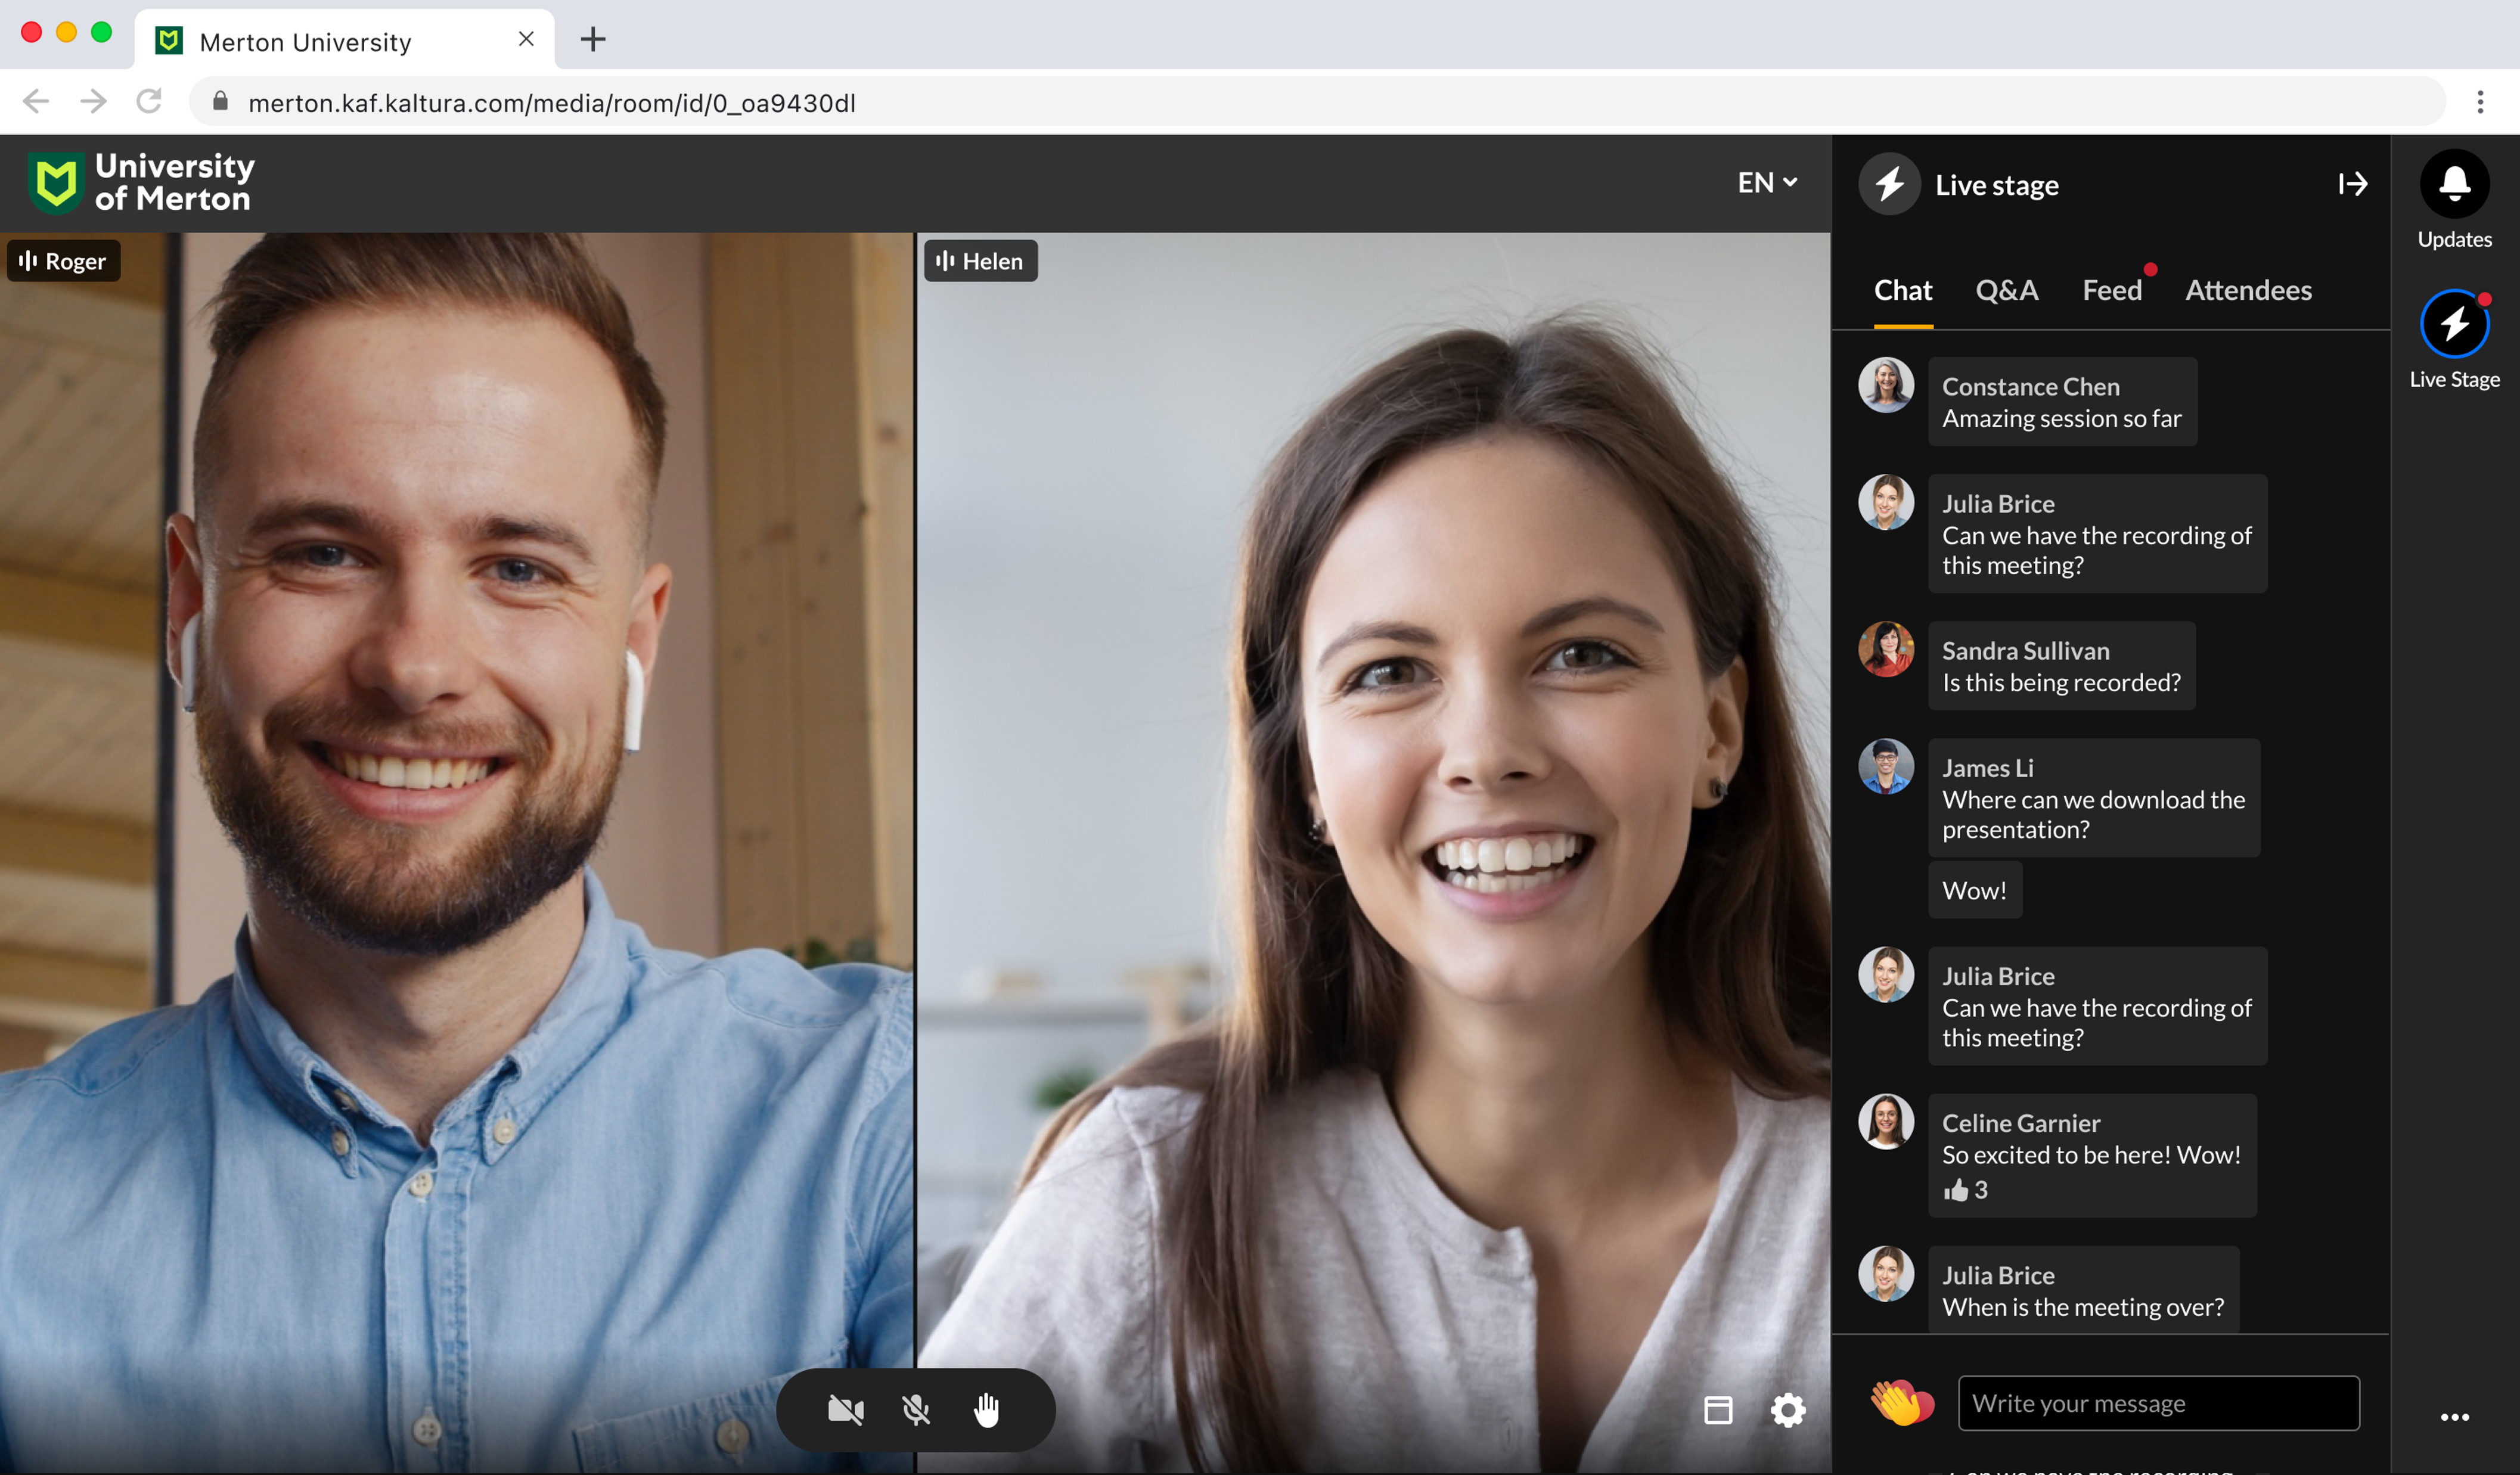Open the EN language dropdown
This screenshot has height=1475, width=2520.
point(1767,183)
